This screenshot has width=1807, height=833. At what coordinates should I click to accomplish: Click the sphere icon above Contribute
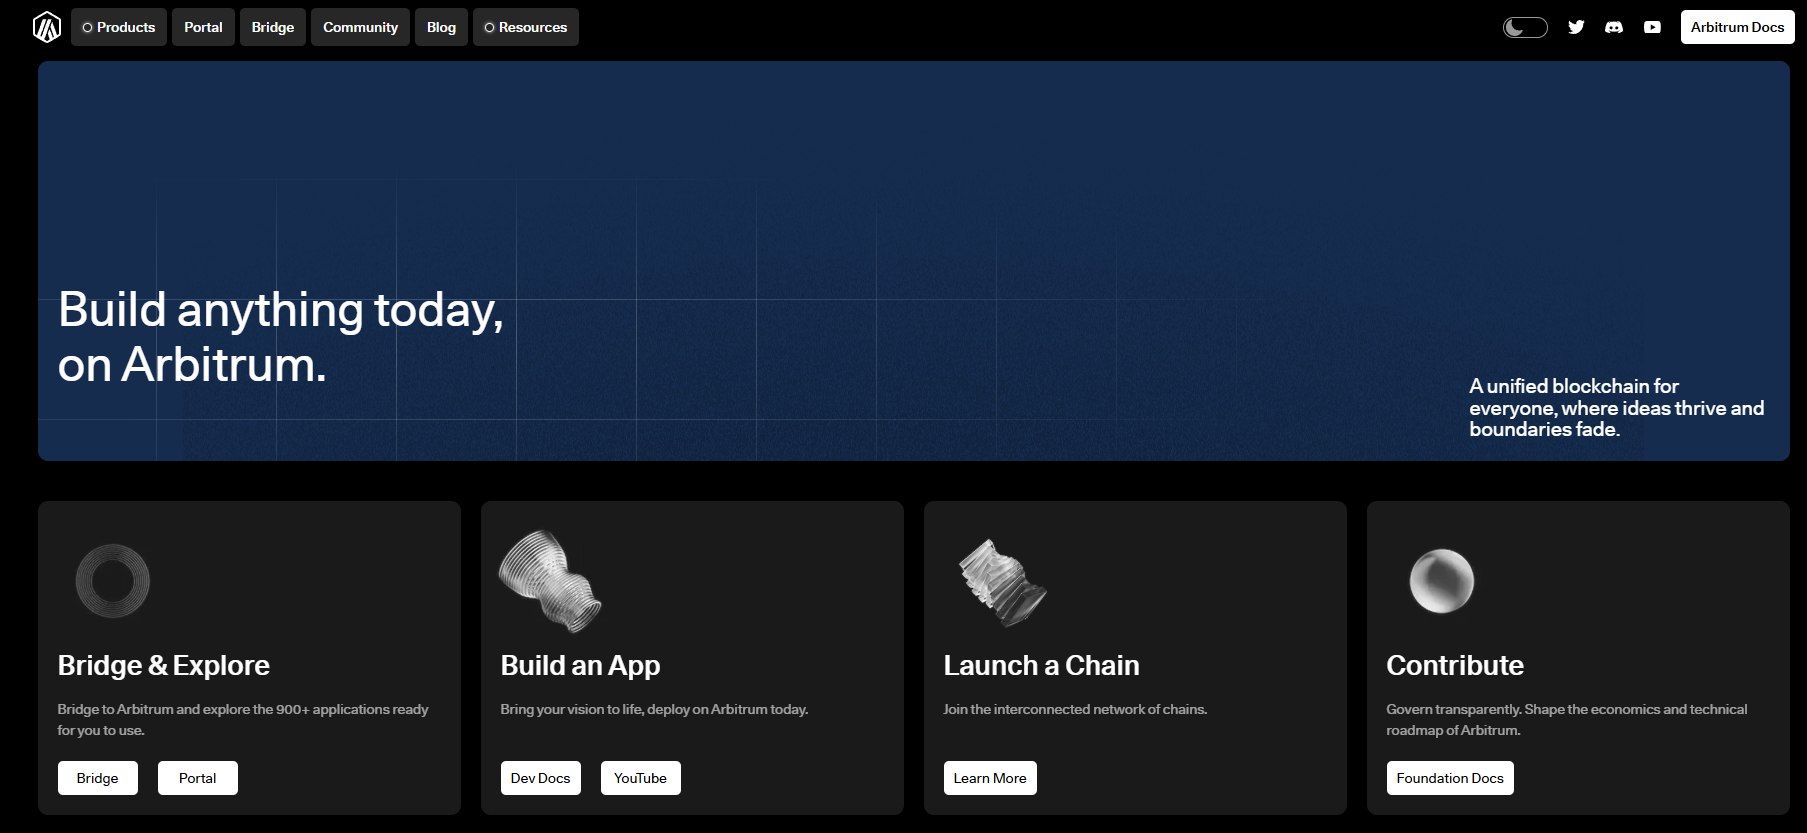coord(1442,581)
